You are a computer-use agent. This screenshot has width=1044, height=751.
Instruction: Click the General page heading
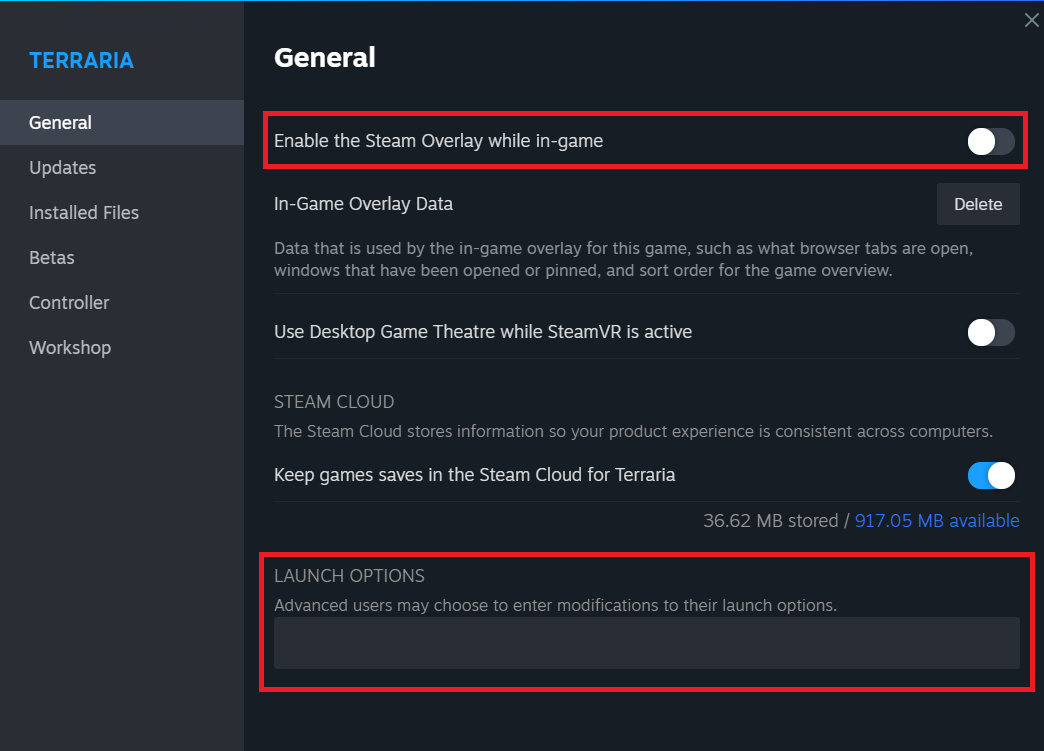click(325, 58)
